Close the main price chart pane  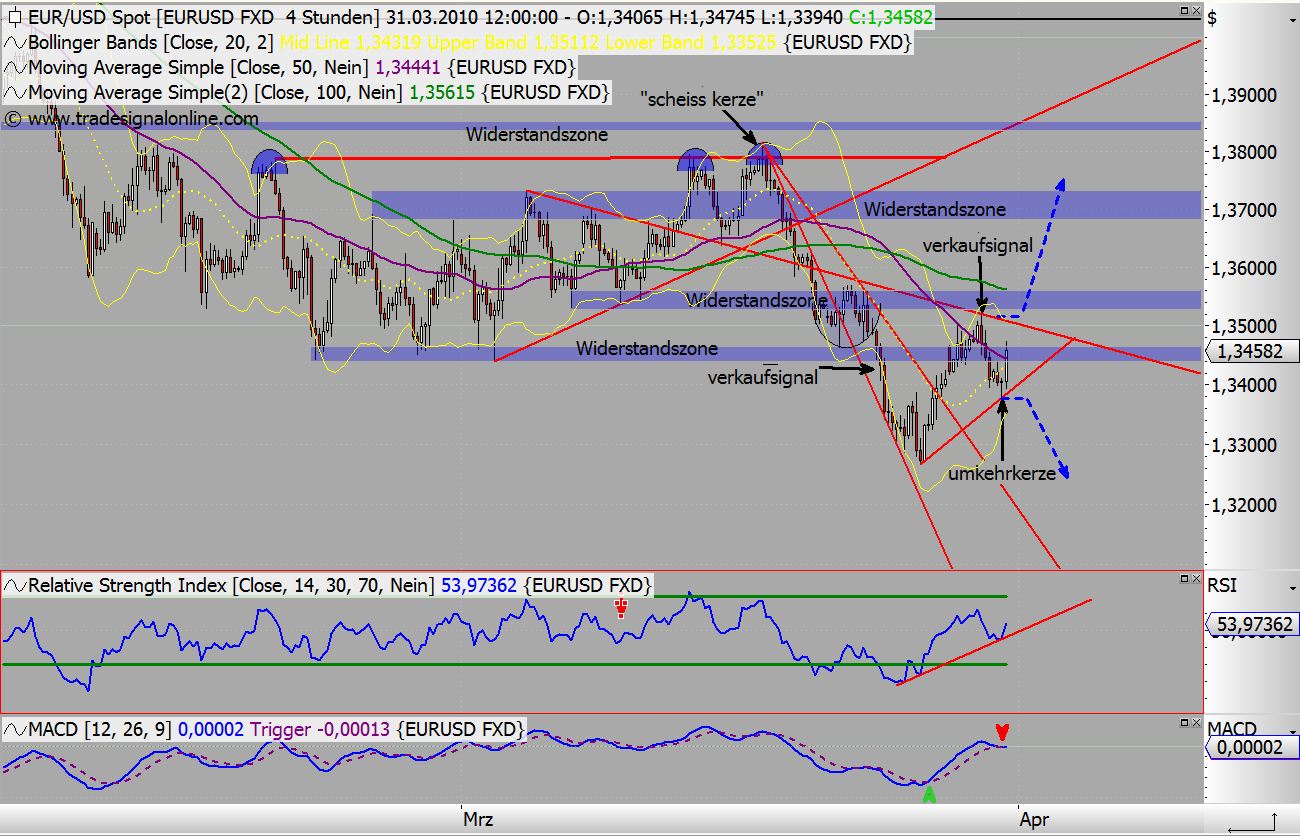(1195, 10)
